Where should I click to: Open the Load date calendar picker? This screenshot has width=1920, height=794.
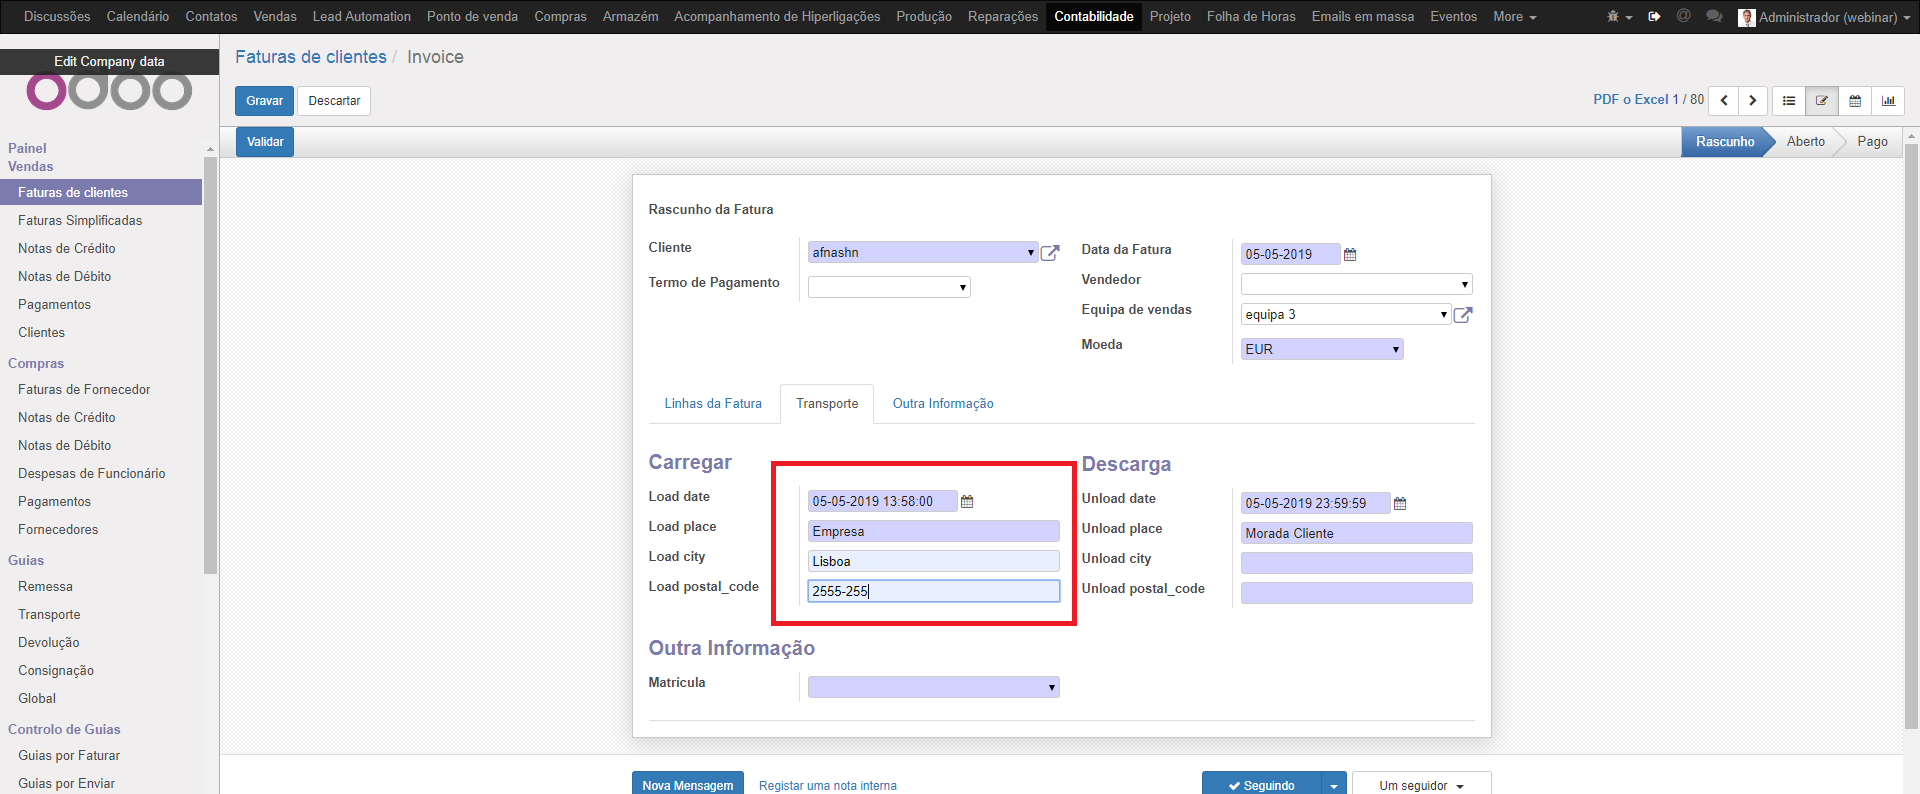[x=967, y=502]
